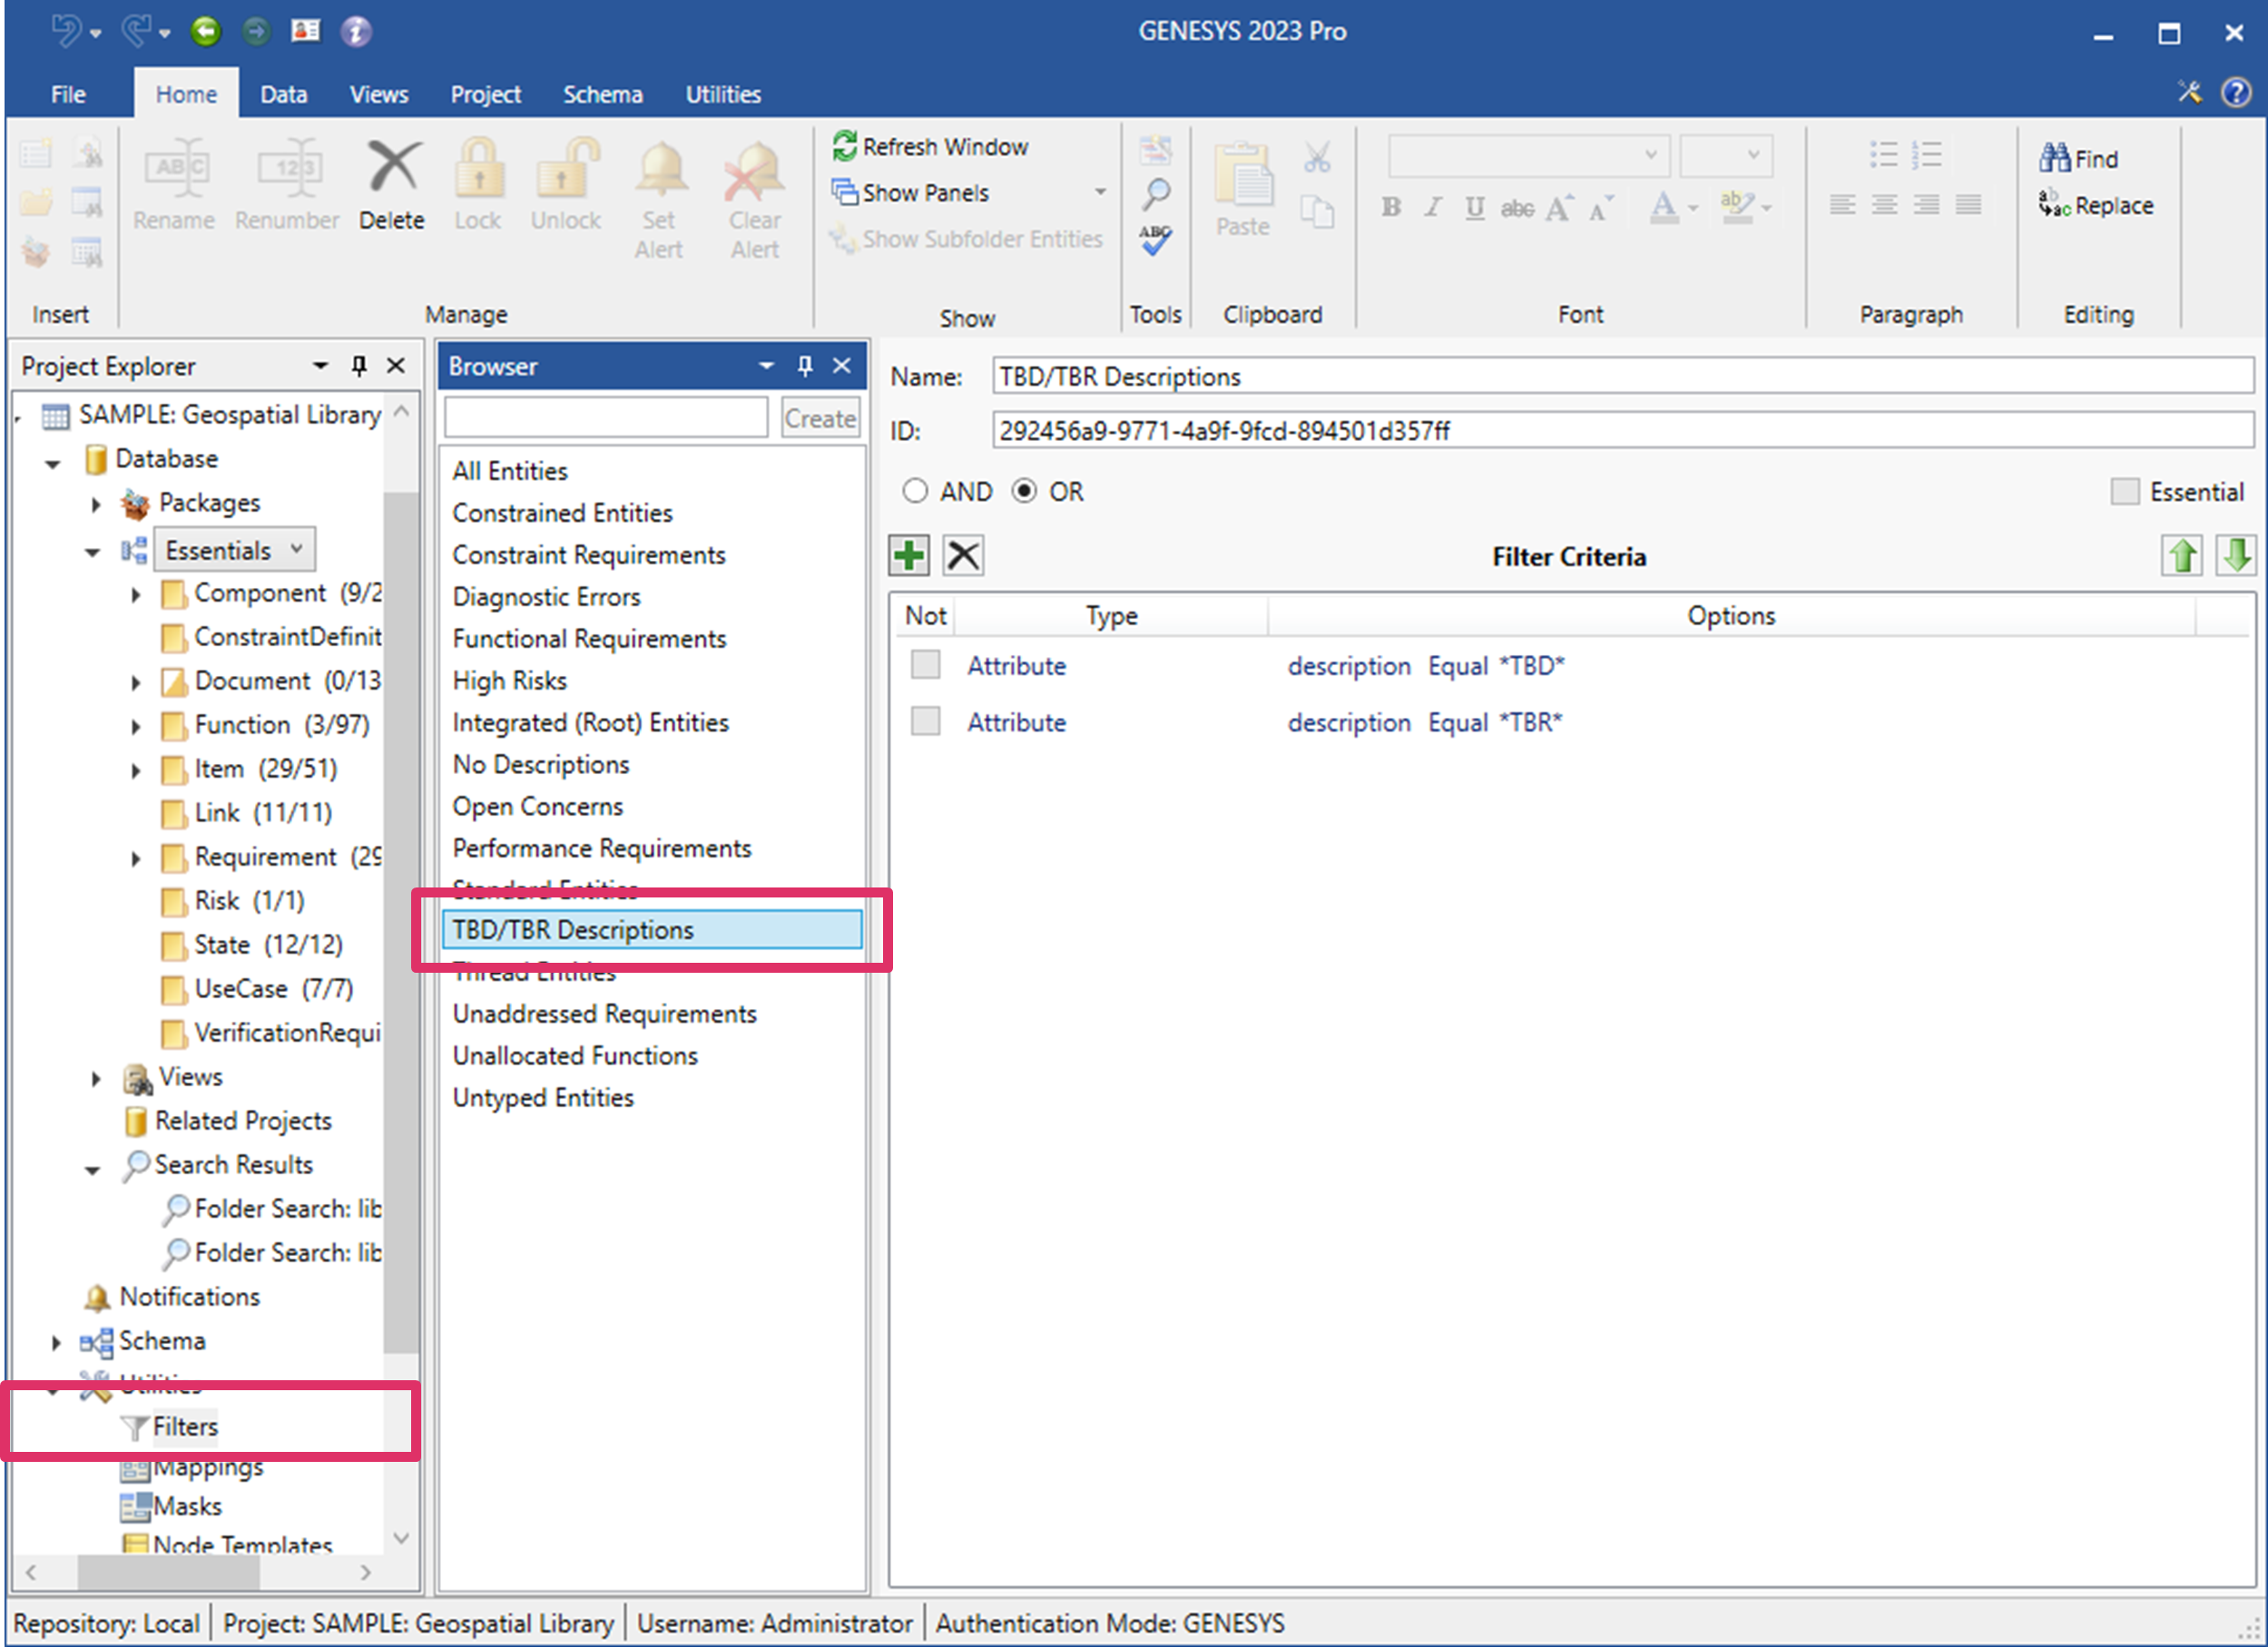Pin the Project Explorer panel
The image size is (2268, 1647).
[359, 366]
